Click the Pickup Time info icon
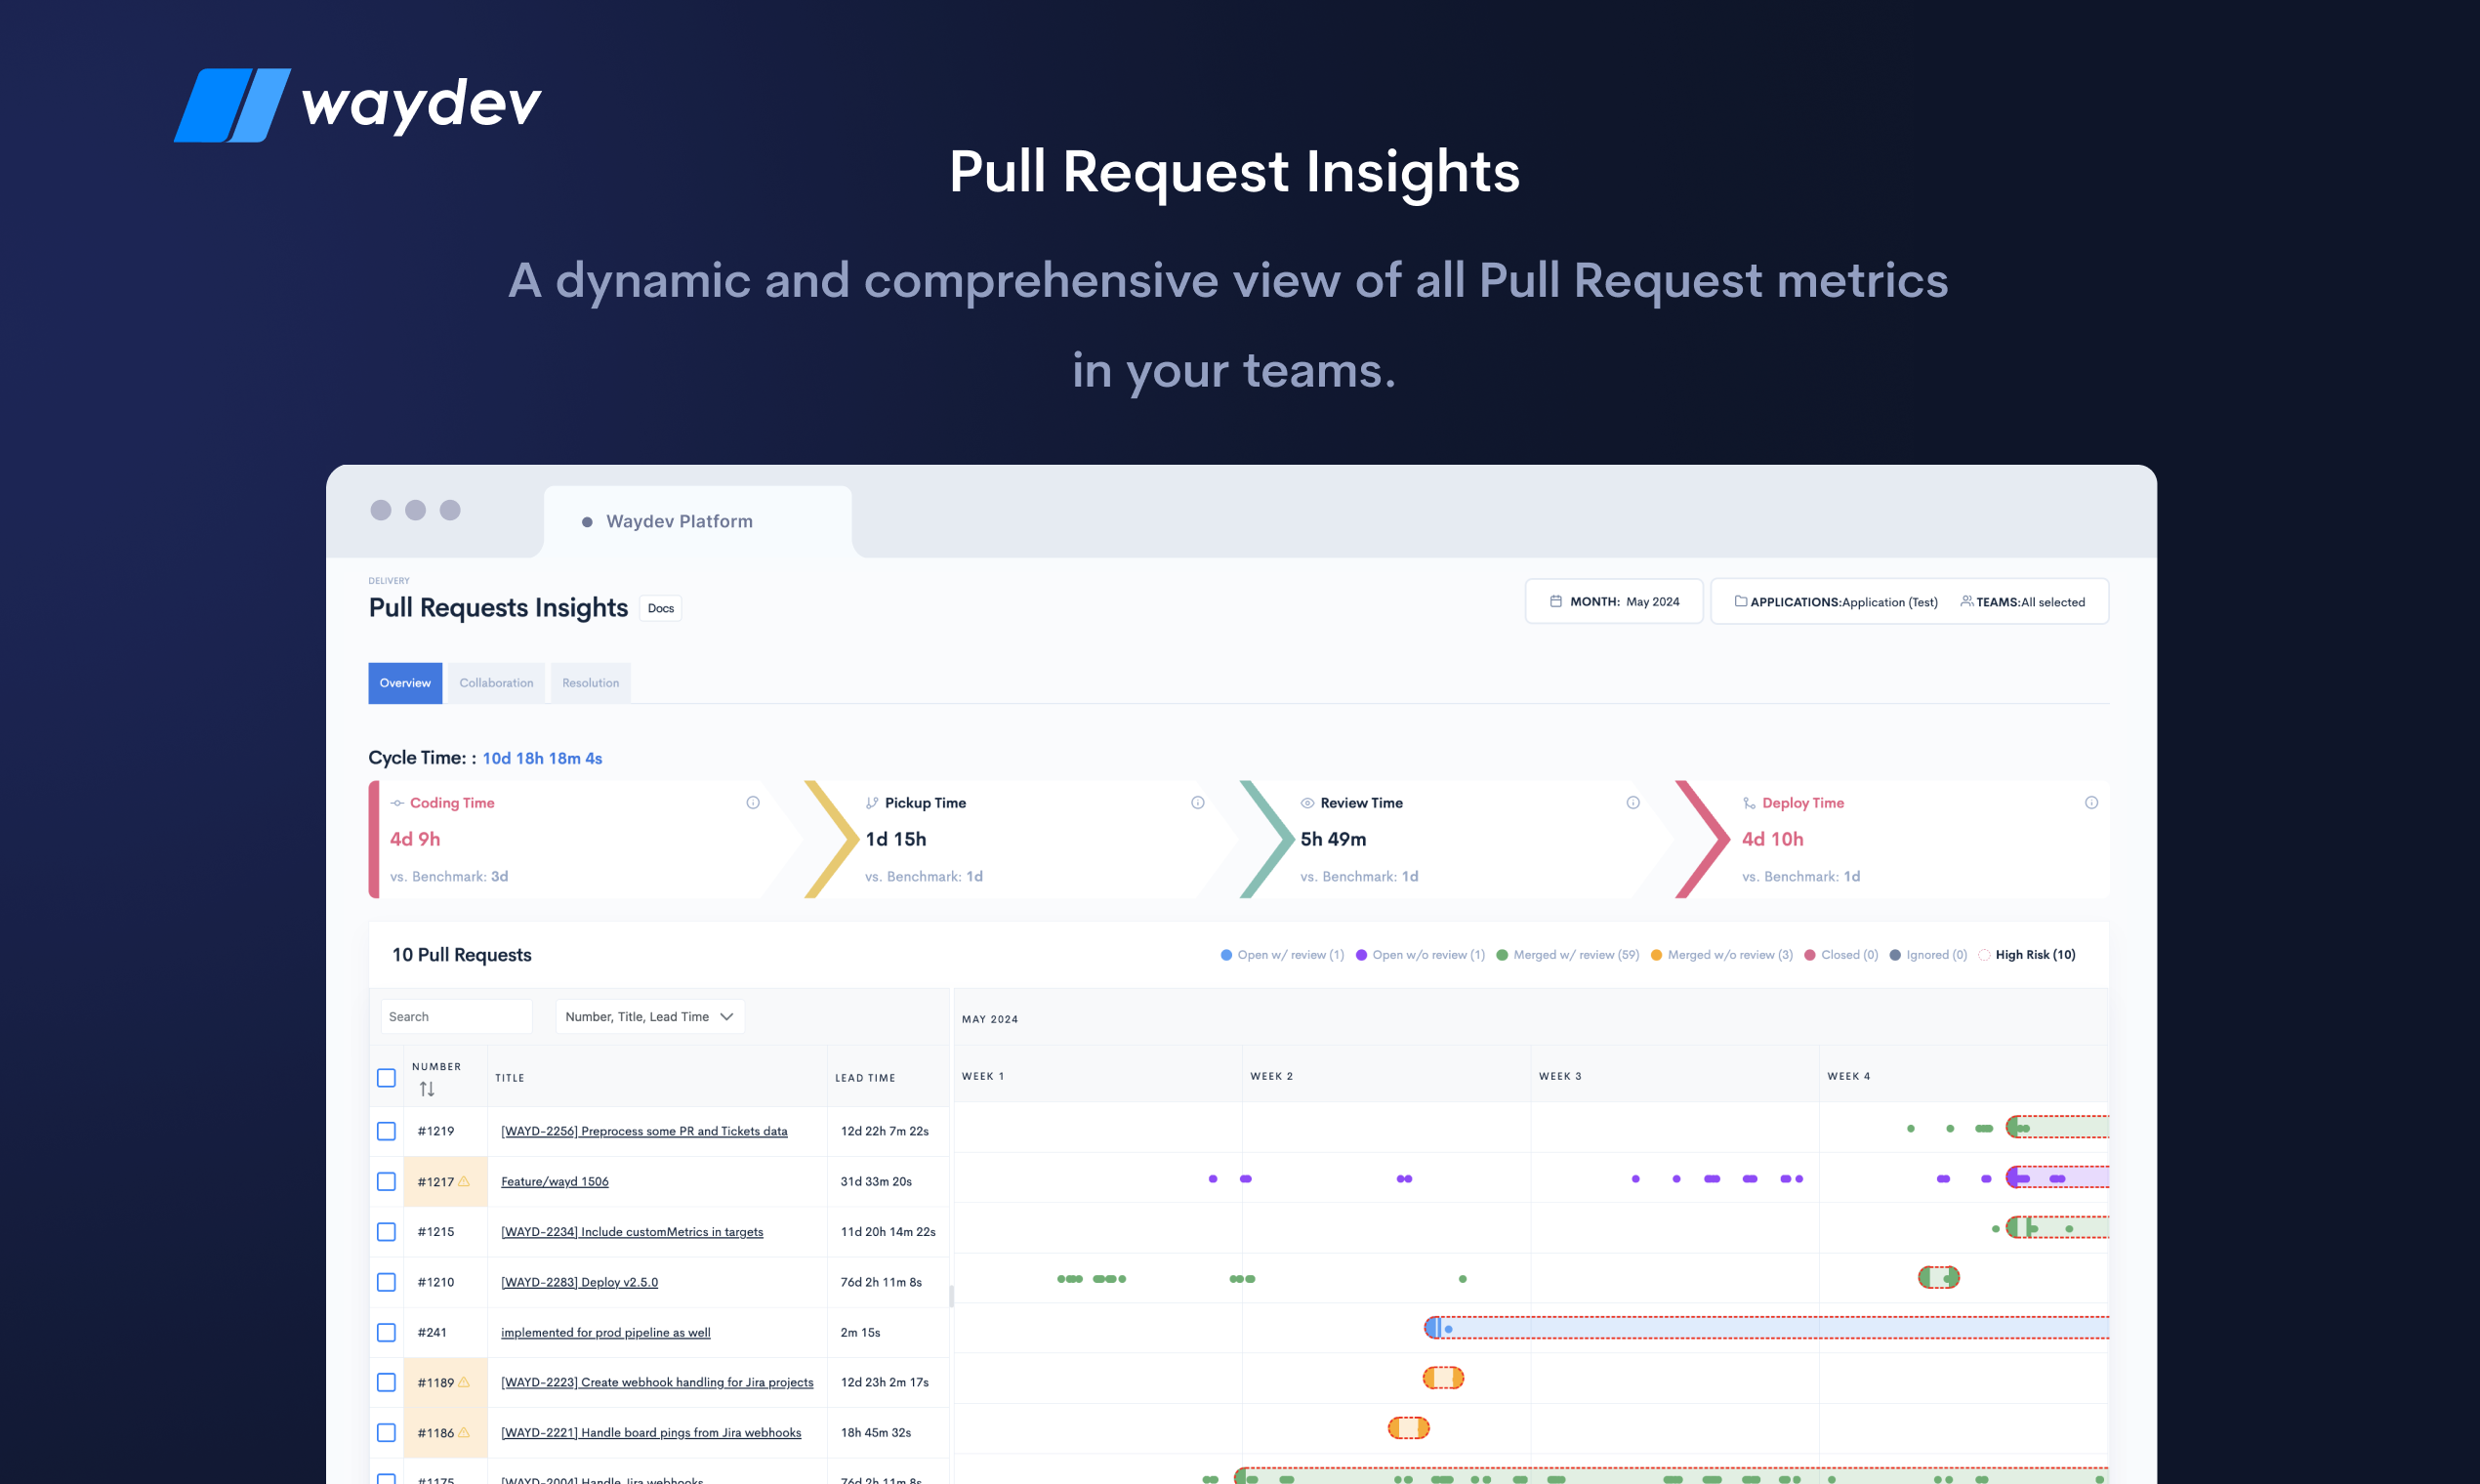 click(1198, 803)
